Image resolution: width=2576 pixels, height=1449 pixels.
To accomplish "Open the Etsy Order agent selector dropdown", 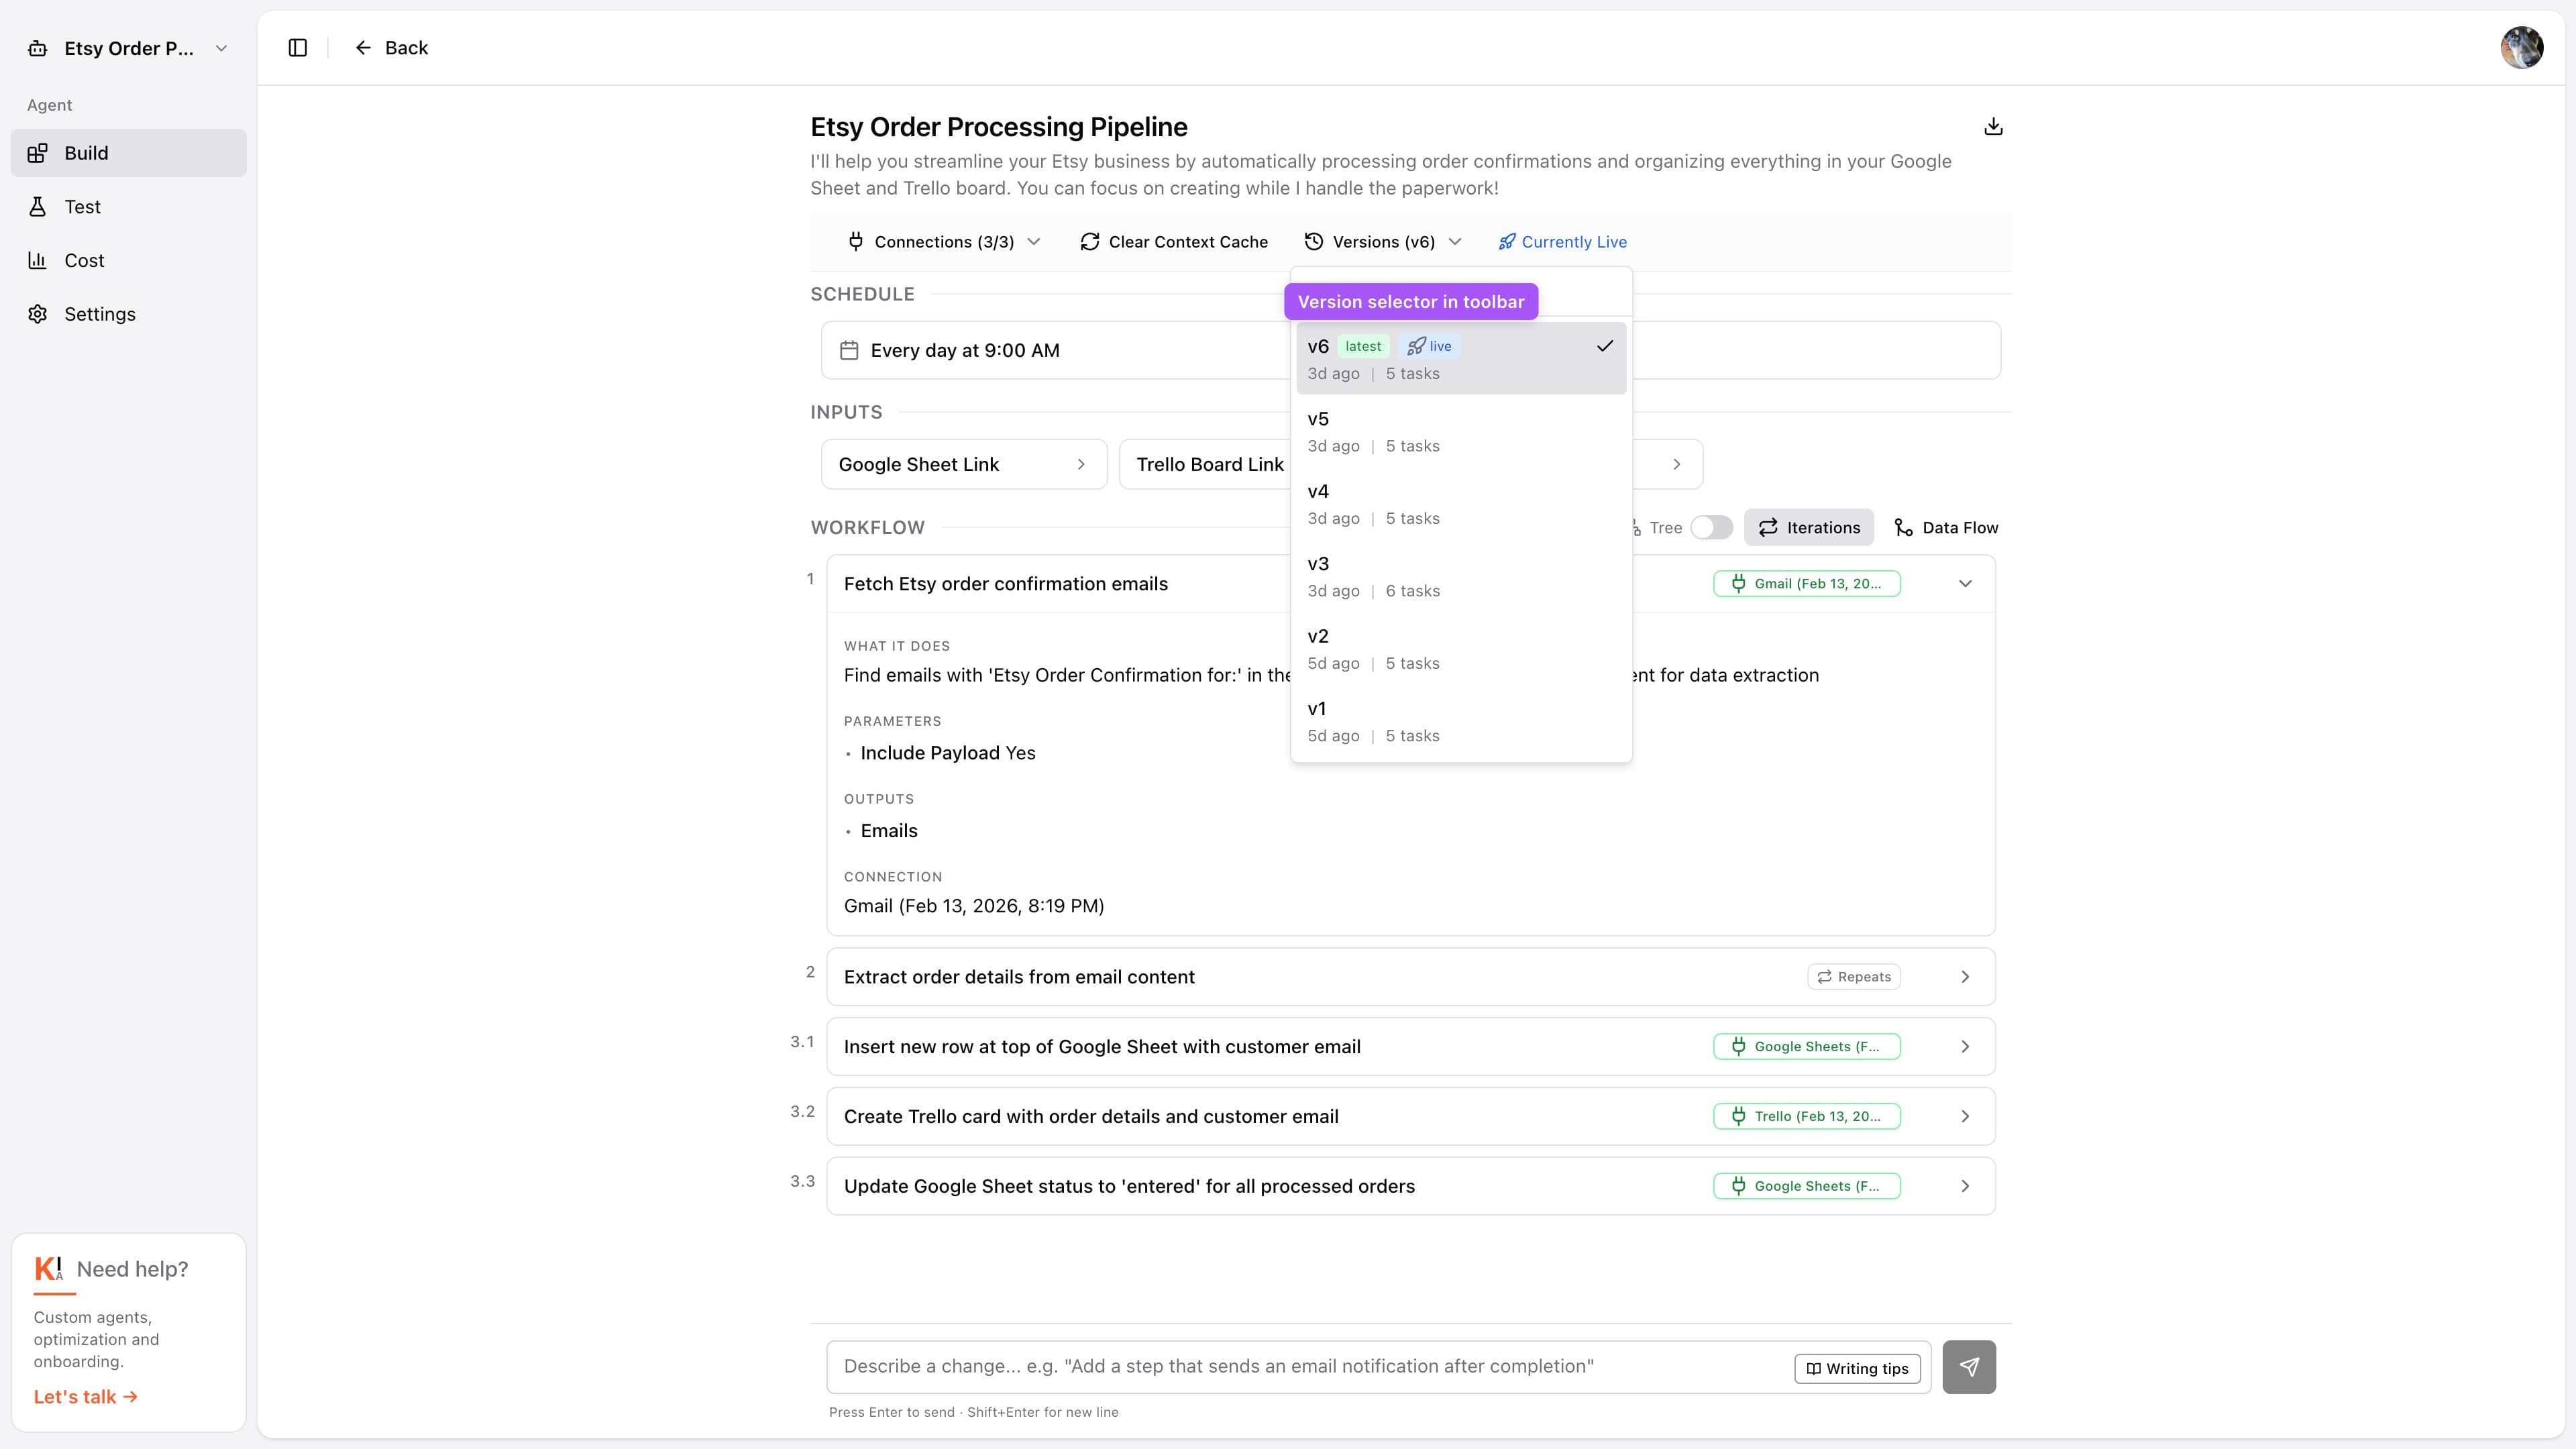I will coord(129,48).
